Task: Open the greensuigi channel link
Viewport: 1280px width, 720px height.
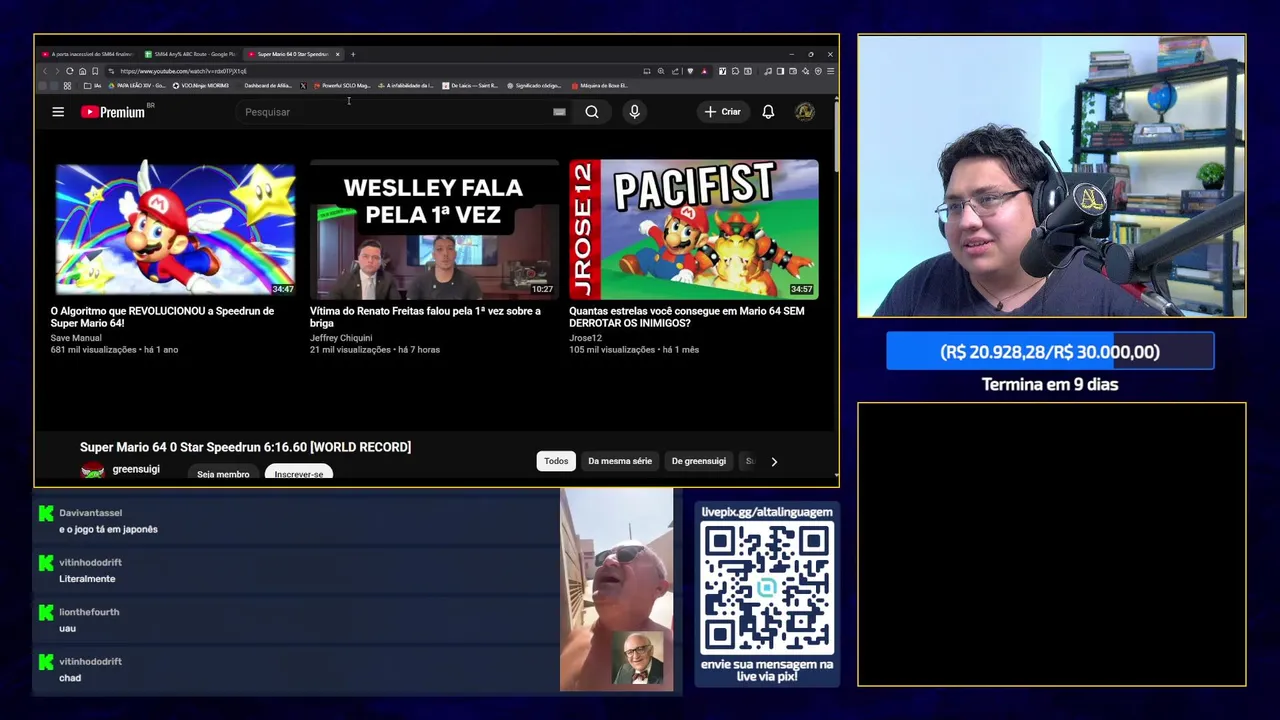Action: click(136, 469)
